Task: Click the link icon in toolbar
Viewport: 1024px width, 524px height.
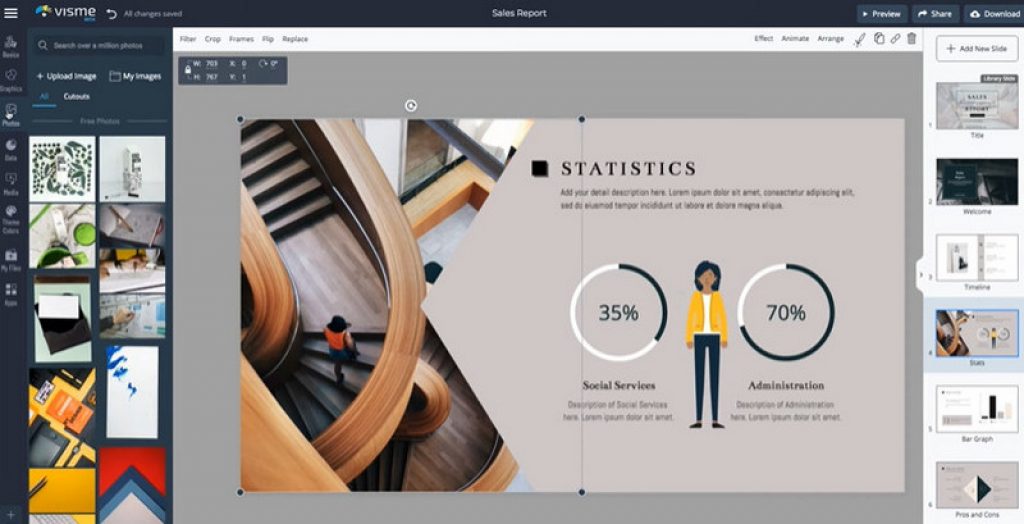Action: 895,38
